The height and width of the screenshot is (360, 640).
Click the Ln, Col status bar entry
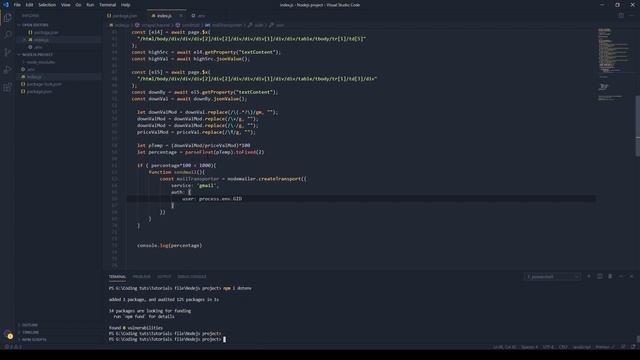(x=504, y=347)
